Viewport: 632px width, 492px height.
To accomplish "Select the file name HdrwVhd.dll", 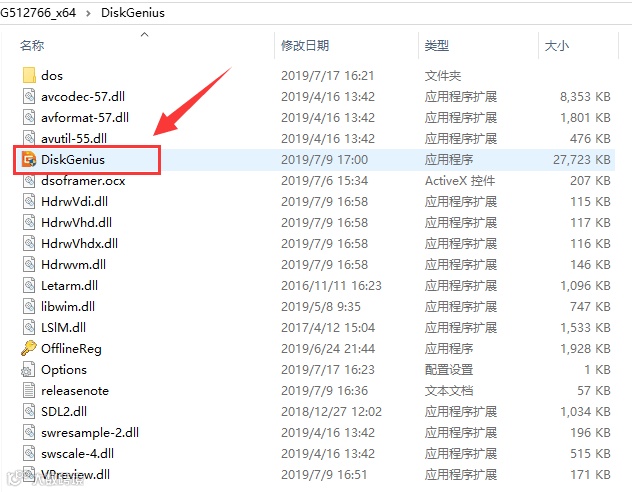I will pyautogui.click(x=77, y=222).
